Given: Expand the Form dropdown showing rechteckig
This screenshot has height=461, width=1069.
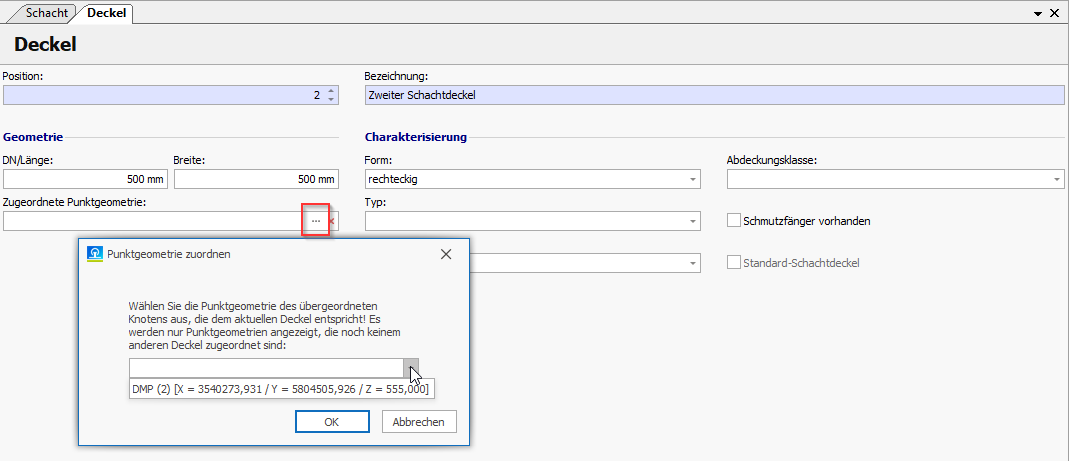Looking at the screenshot, I should (x=692, y=180).
